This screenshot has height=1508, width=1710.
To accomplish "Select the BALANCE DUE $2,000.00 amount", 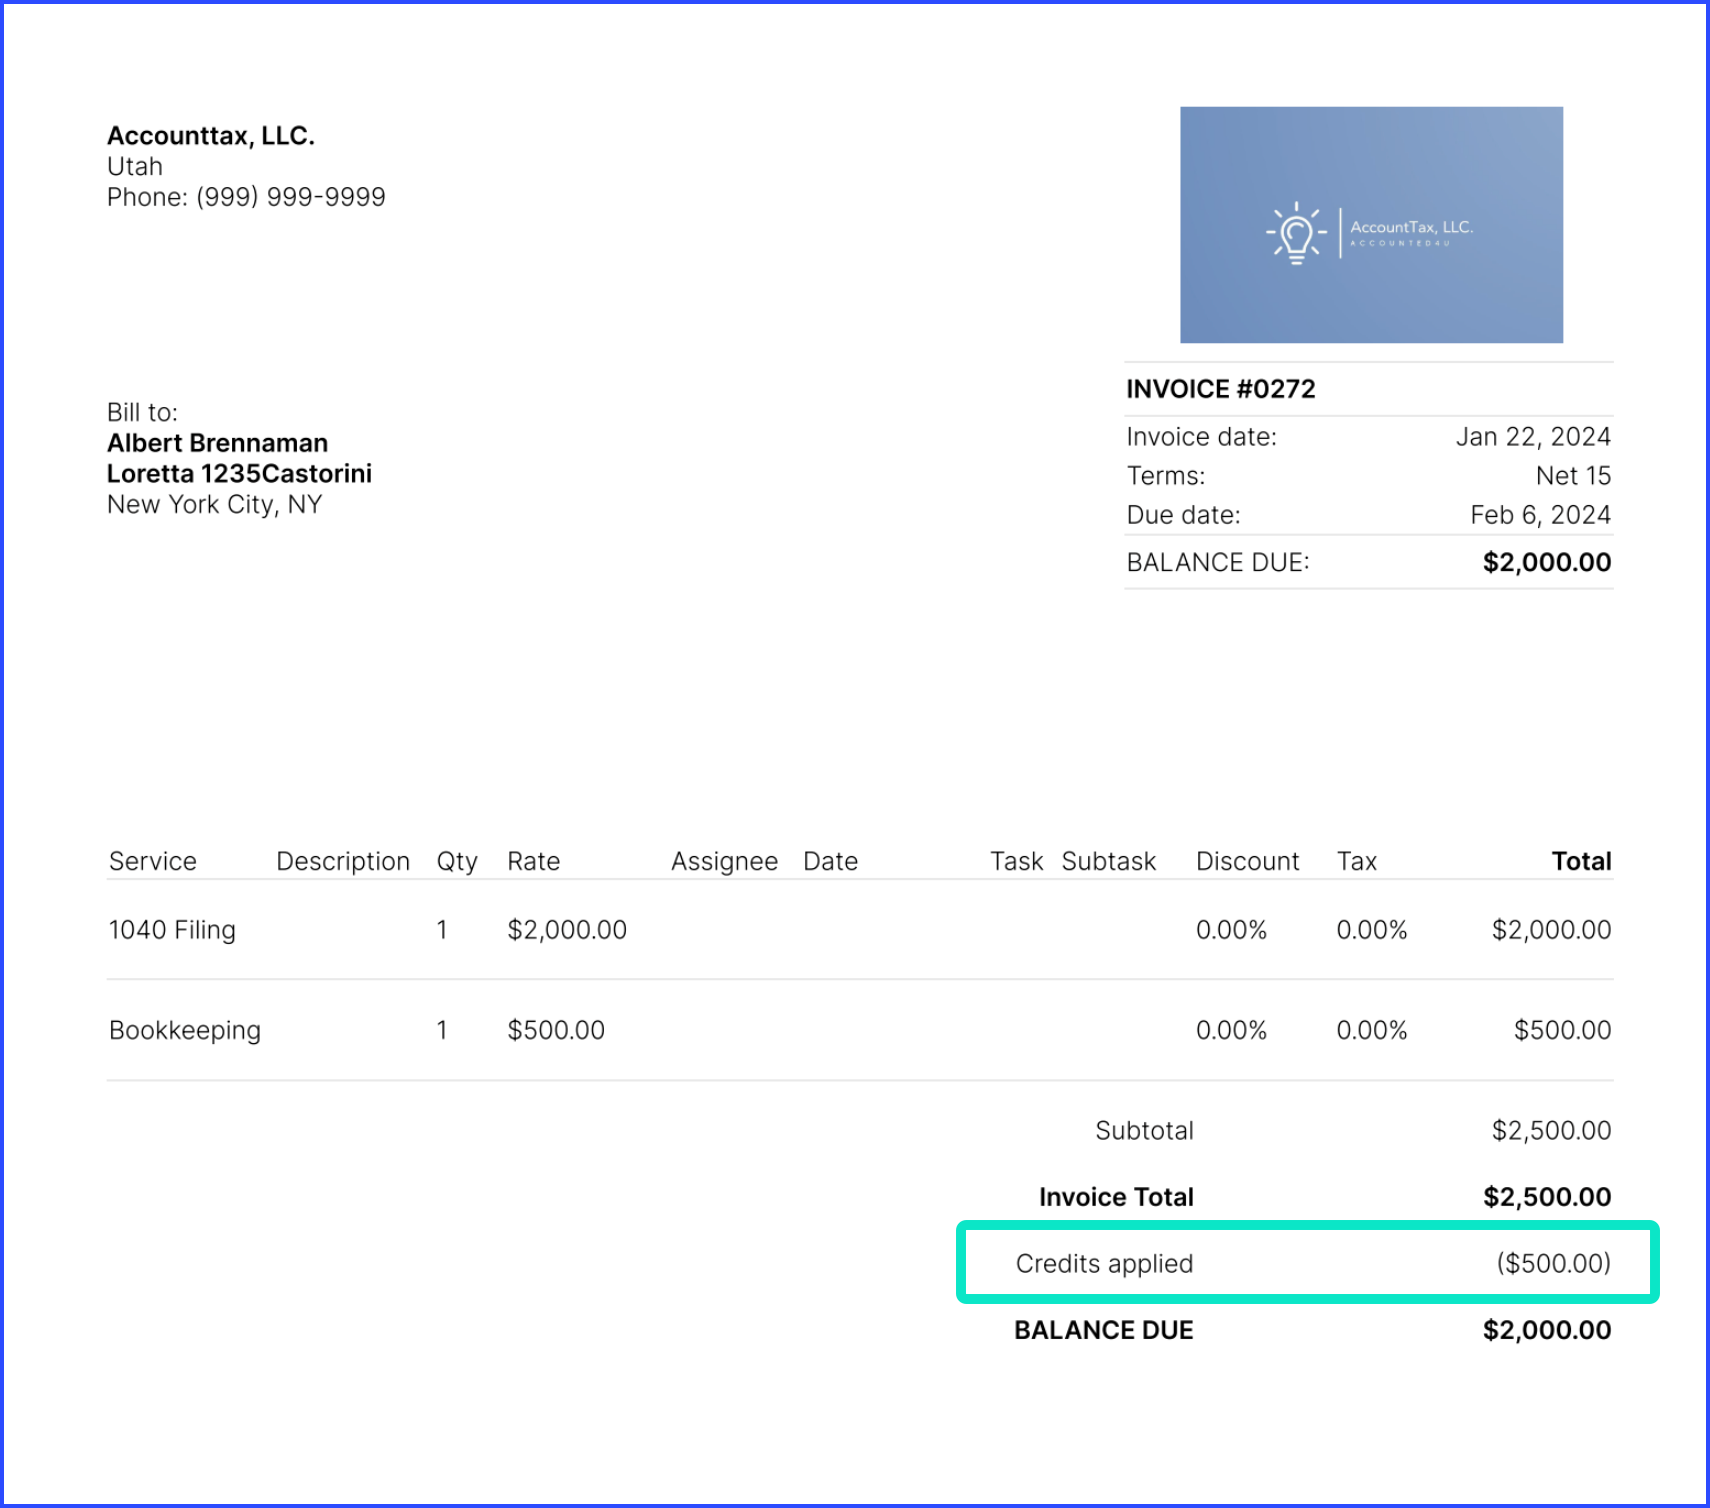I will click(x=1546, y=562).
